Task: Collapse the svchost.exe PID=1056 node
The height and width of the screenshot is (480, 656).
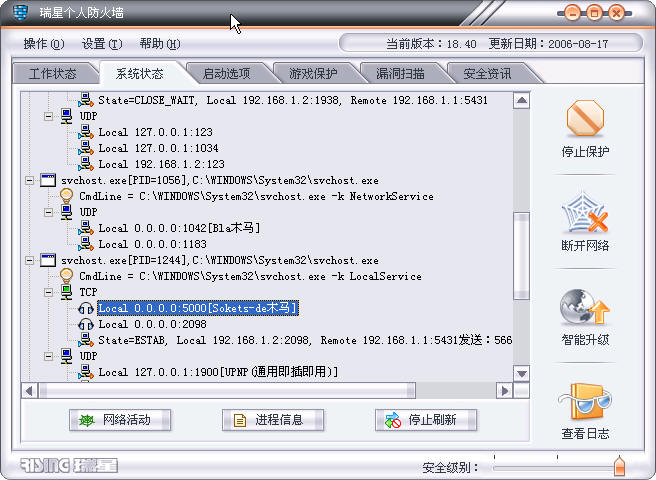Action: point(29,180)
